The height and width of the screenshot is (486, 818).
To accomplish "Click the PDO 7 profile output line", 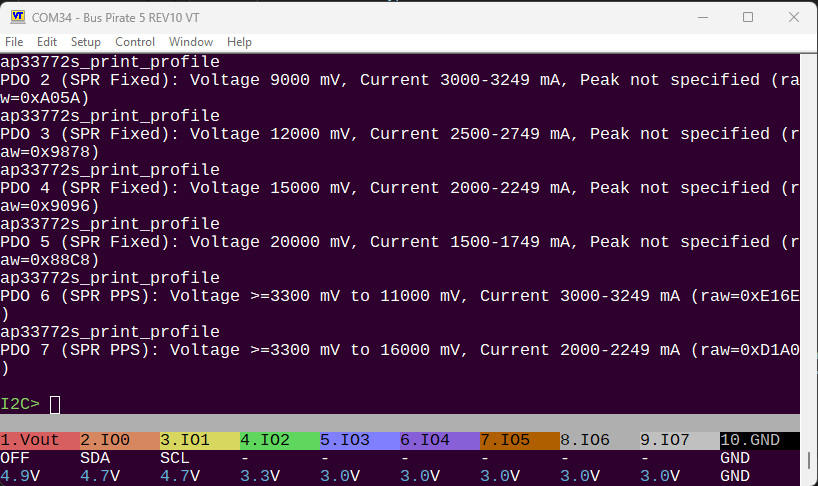I will pyautogui.click(x=400, y=350).
